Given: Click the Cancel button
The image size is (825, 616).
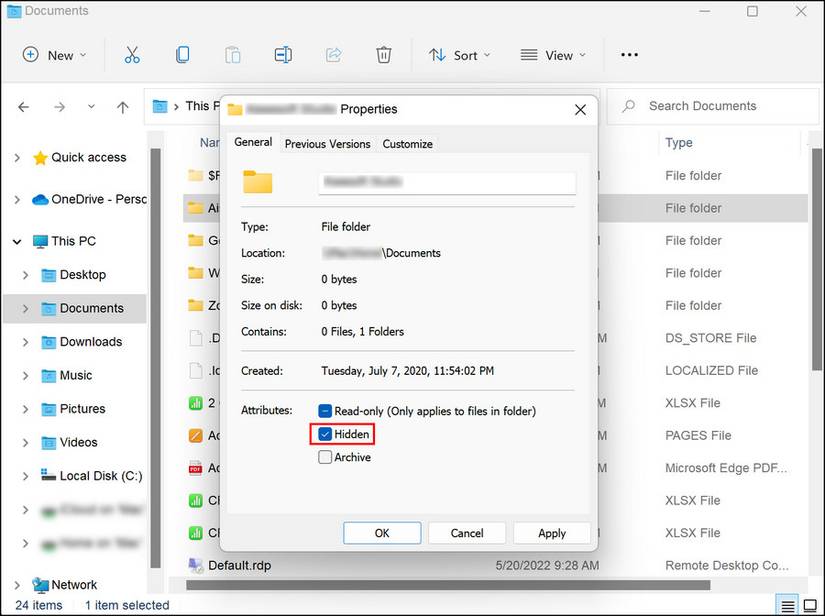Looking at the screenshot, I should pyautogui.click(x=467, y=533).
